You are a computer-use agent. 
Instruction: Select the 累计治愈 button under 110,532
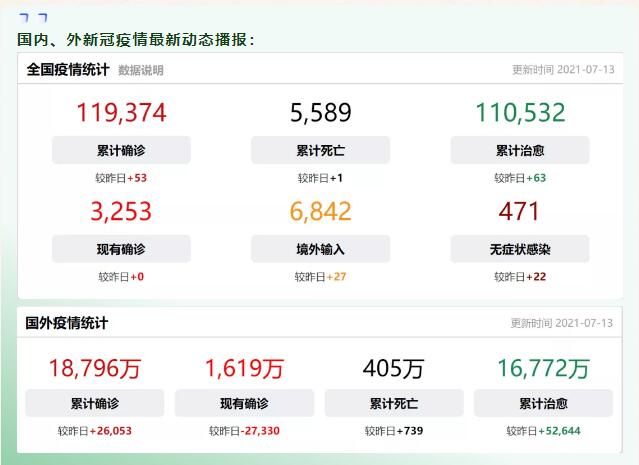[519, 151]
